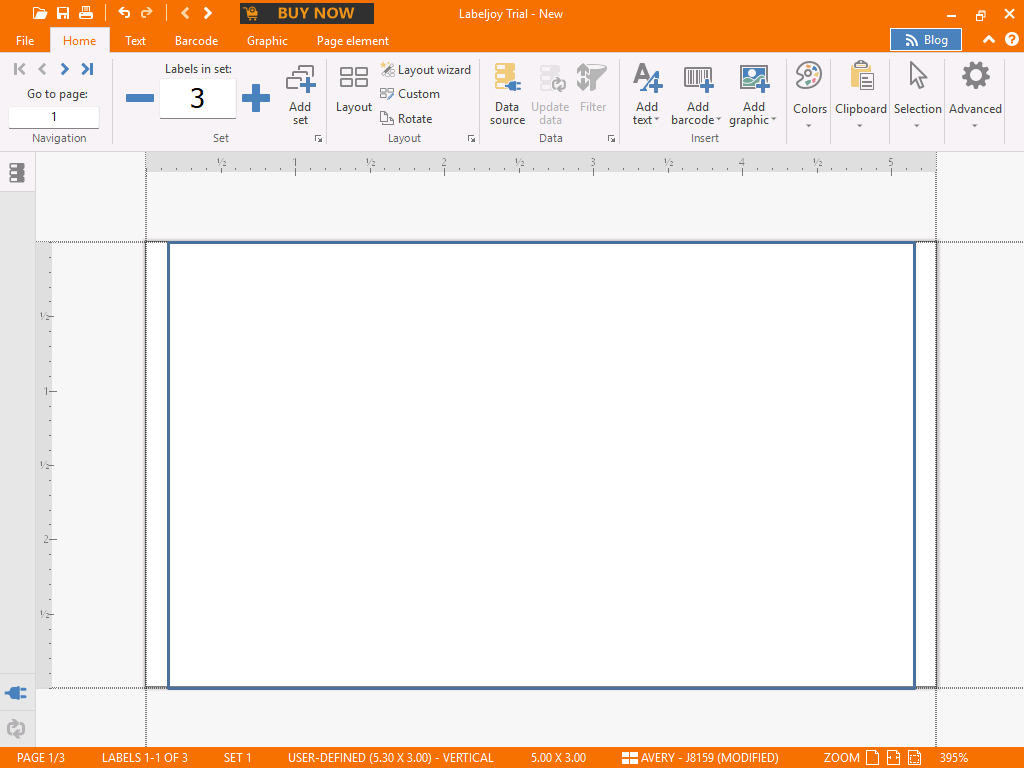Click the Go to page input field

coord(54,117)
